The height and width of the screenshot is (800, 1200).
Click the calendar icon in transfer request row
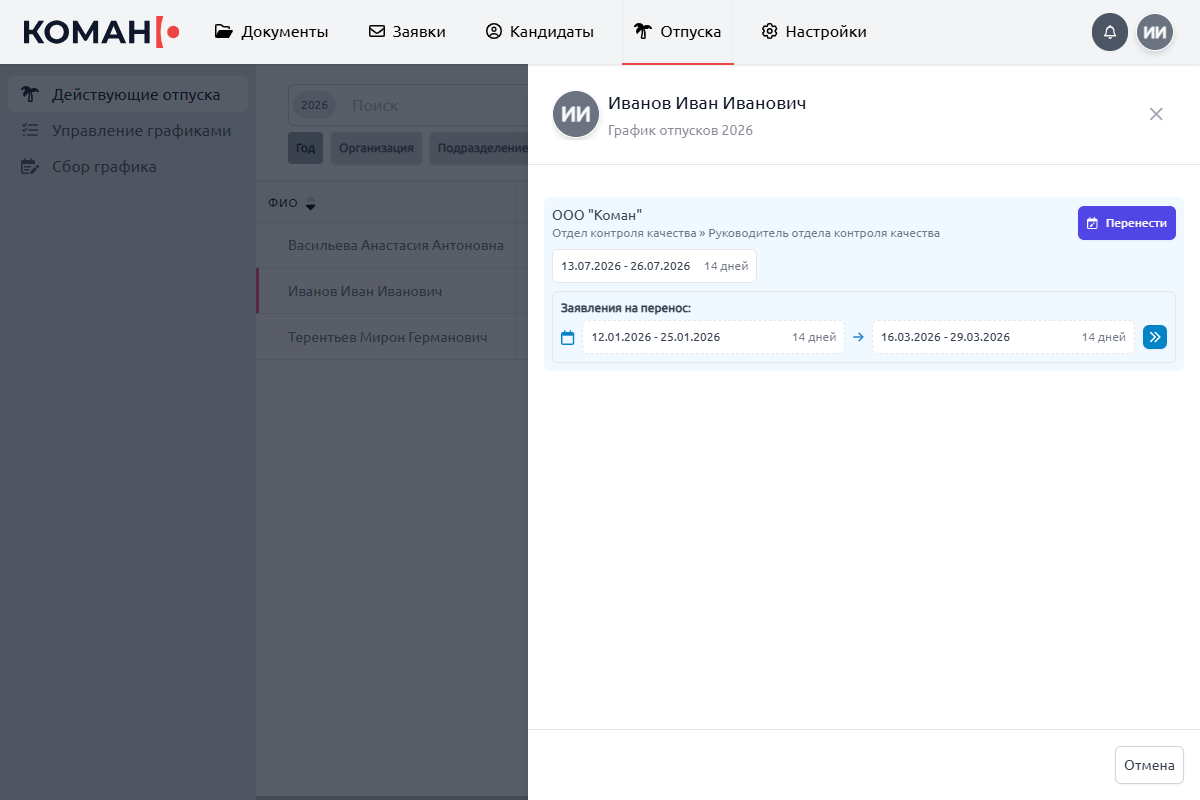[567, 338]
